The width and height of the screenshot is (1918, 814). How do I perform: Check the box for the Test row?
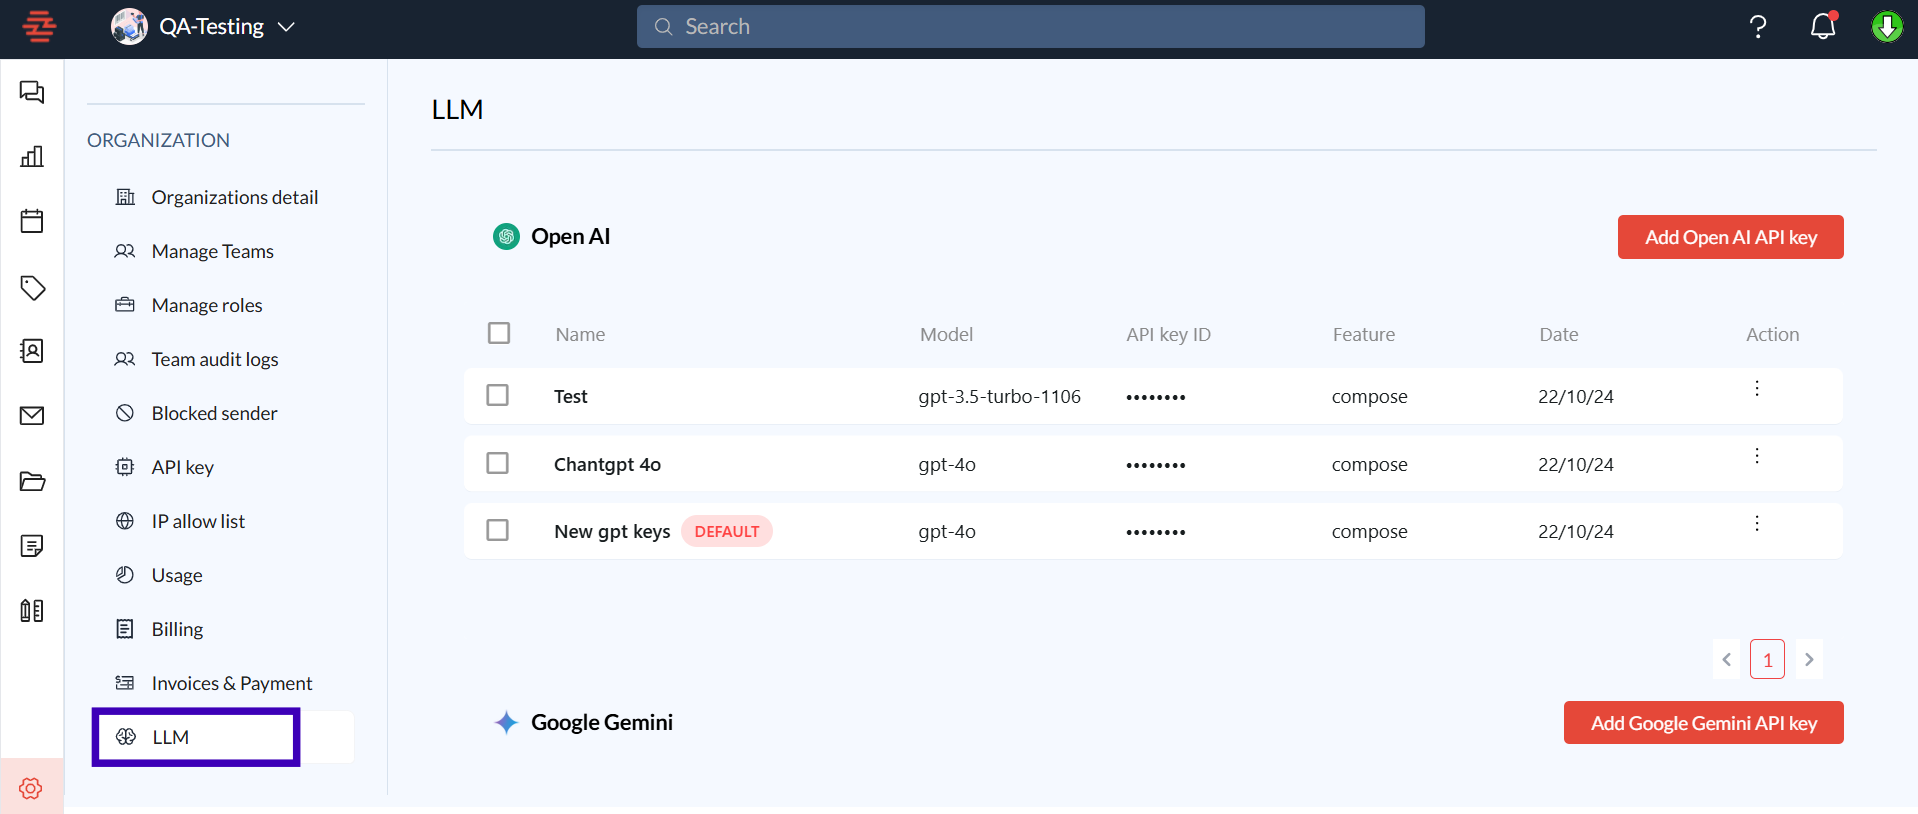click(497, 395)
